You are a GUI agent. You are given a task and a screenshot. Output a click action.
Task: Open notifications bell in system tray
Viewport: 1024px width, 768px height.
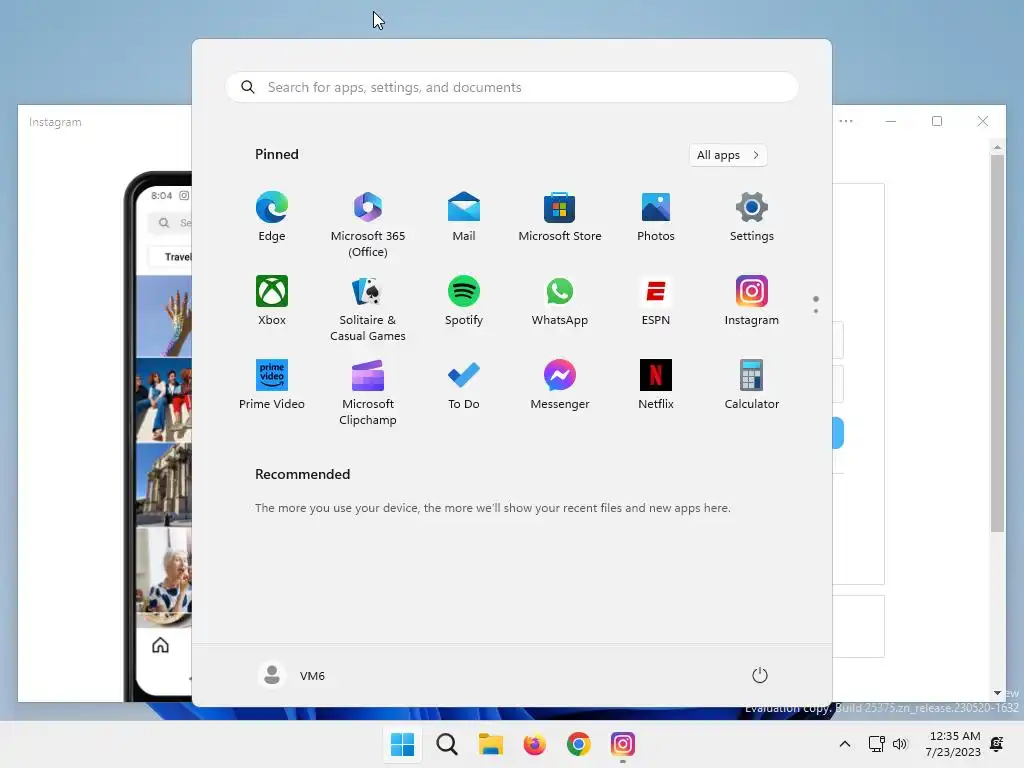[x=997, y=744]
